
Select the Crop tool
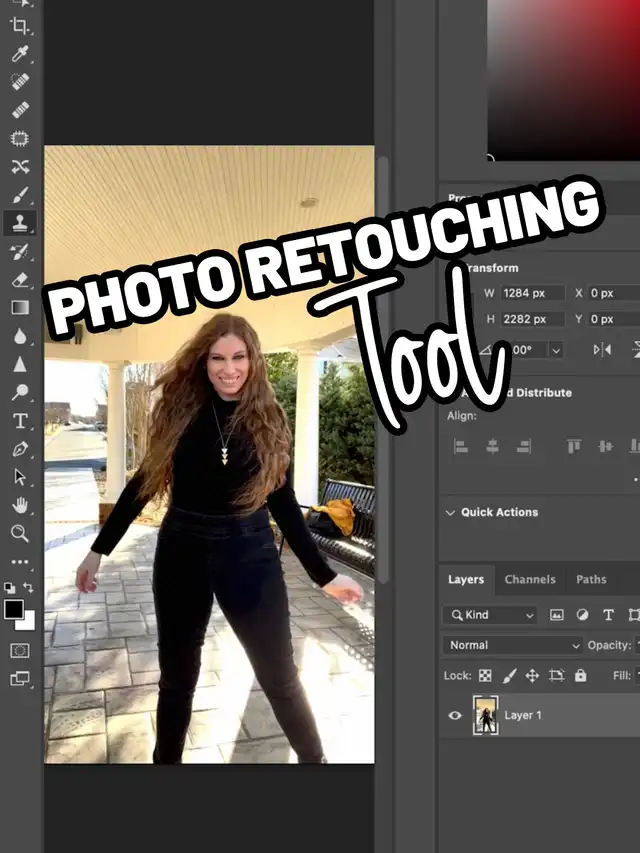tap(20, 26)
